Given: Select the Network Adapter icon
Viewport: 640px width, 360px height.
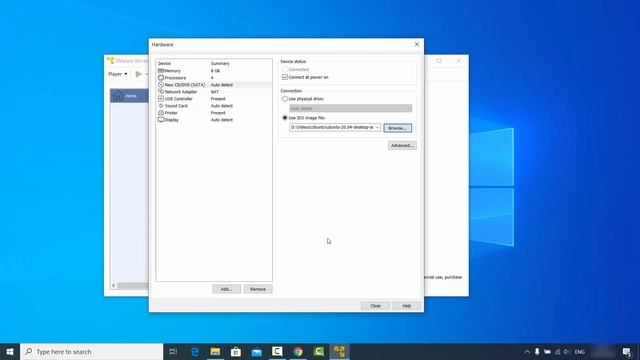Looking at the screenshot, I should click(161, 91).
